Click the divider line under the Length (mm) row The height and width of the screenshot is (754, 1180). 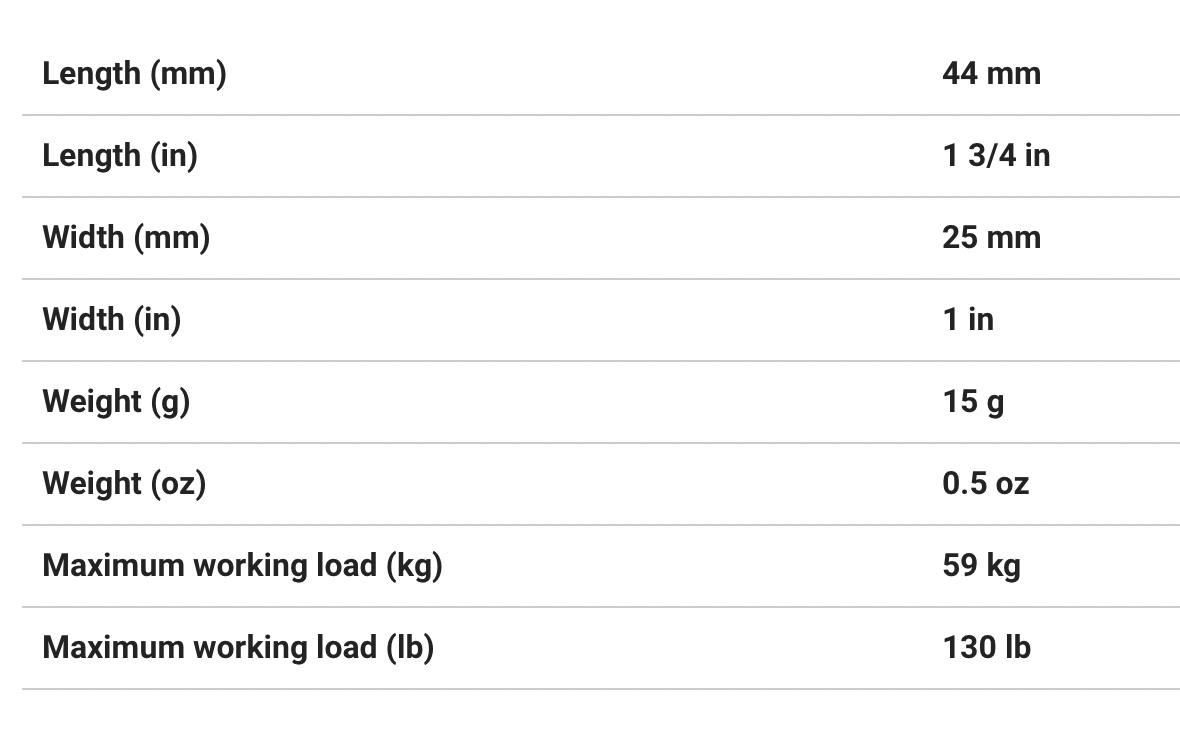600,115
